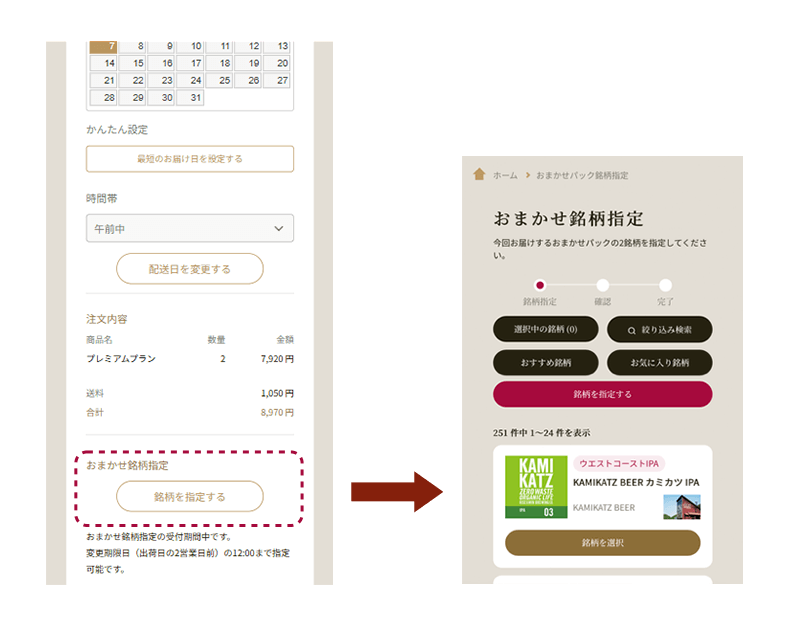Click the 絞り込み検索 magnifier icon

click(631, 330)
